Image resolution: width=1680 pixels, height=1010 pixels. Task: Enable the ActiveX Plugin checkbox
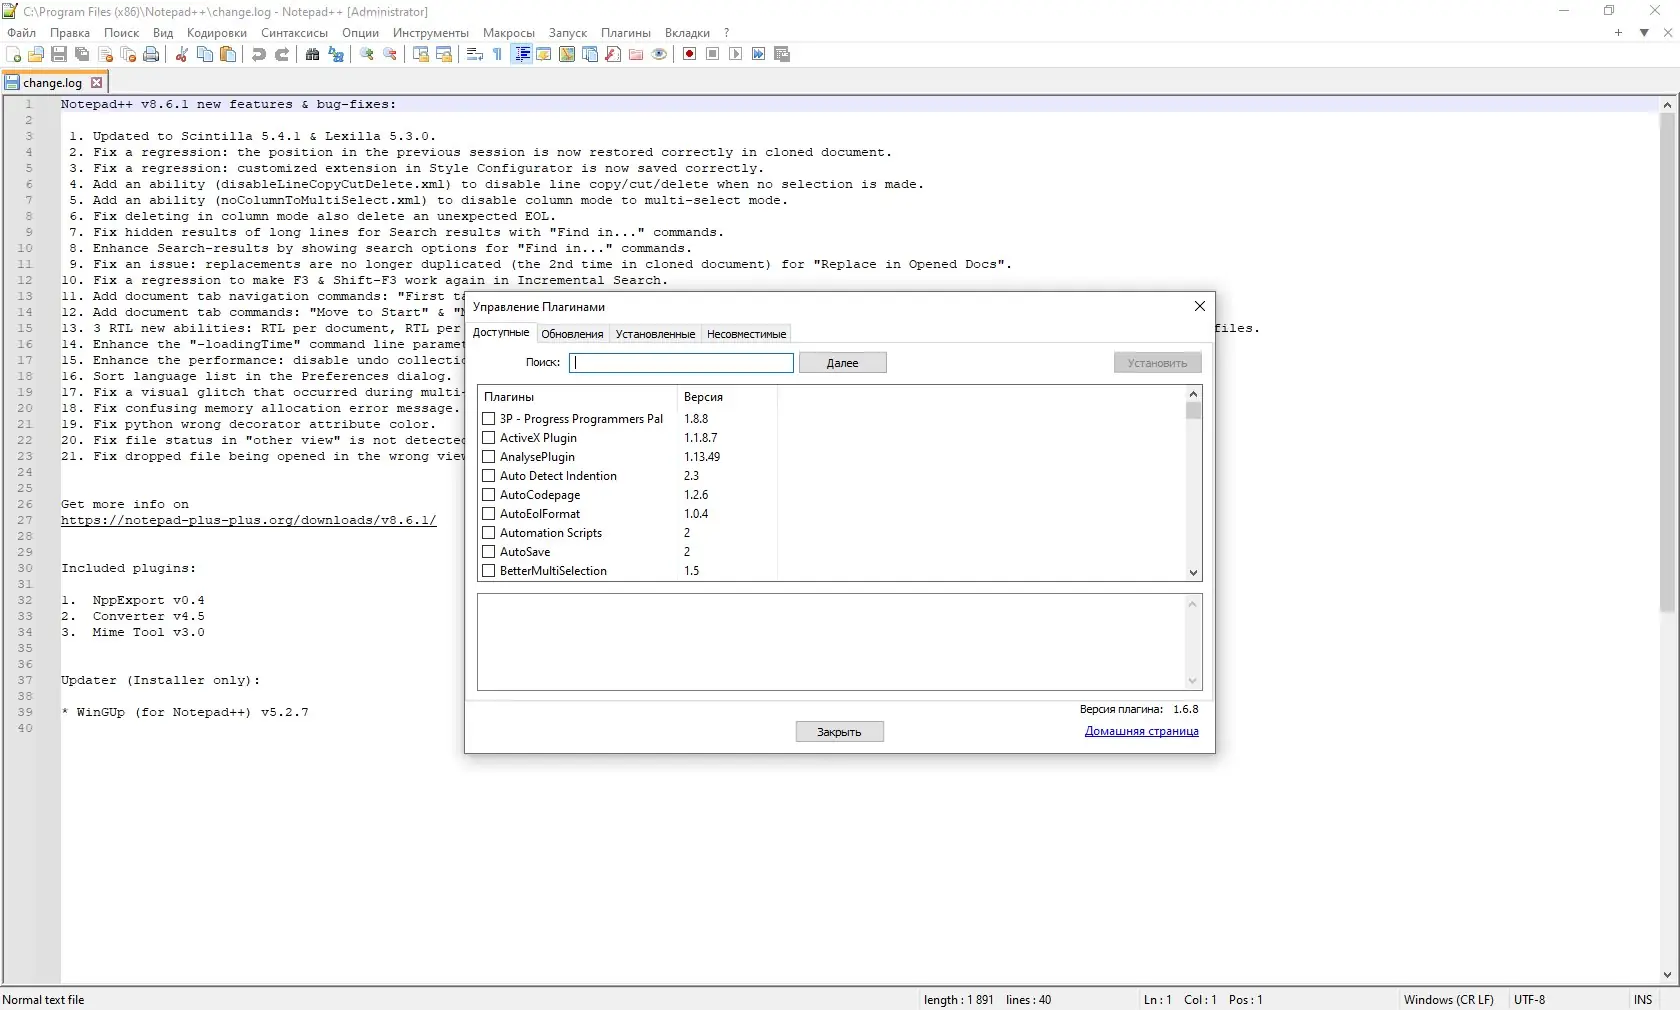(489, 438)
